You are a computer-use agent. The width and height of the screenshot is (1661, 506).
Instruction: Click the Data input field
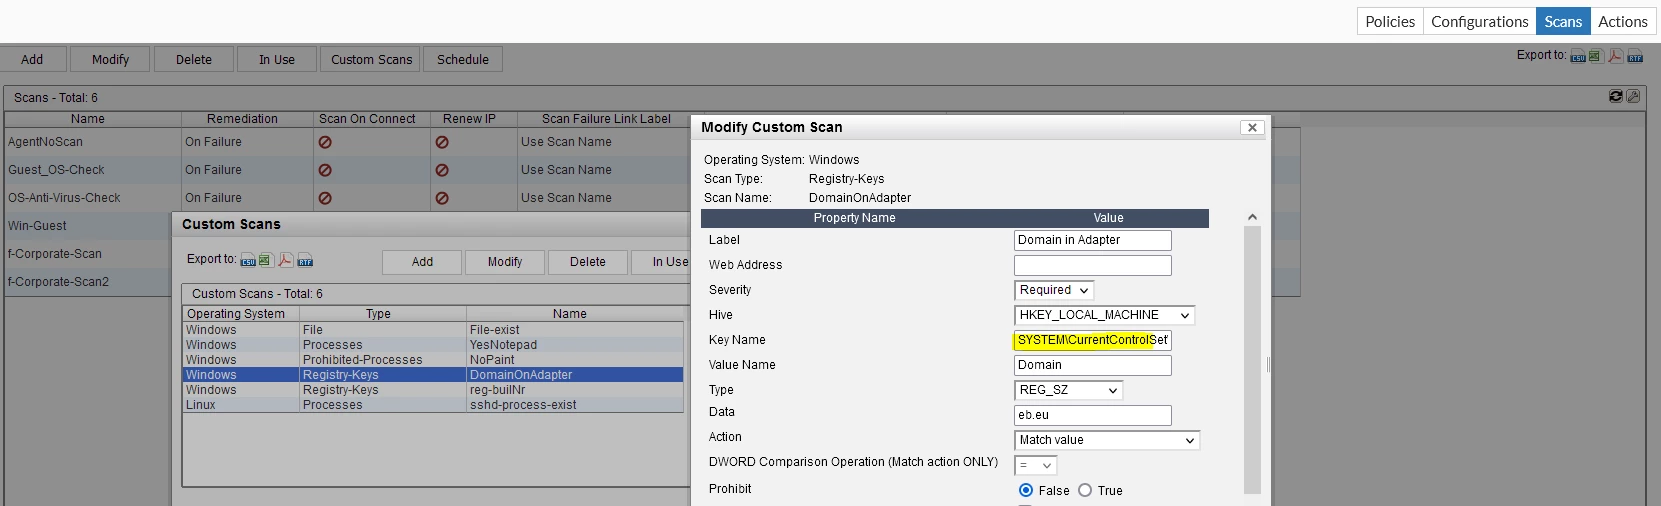1092,415
